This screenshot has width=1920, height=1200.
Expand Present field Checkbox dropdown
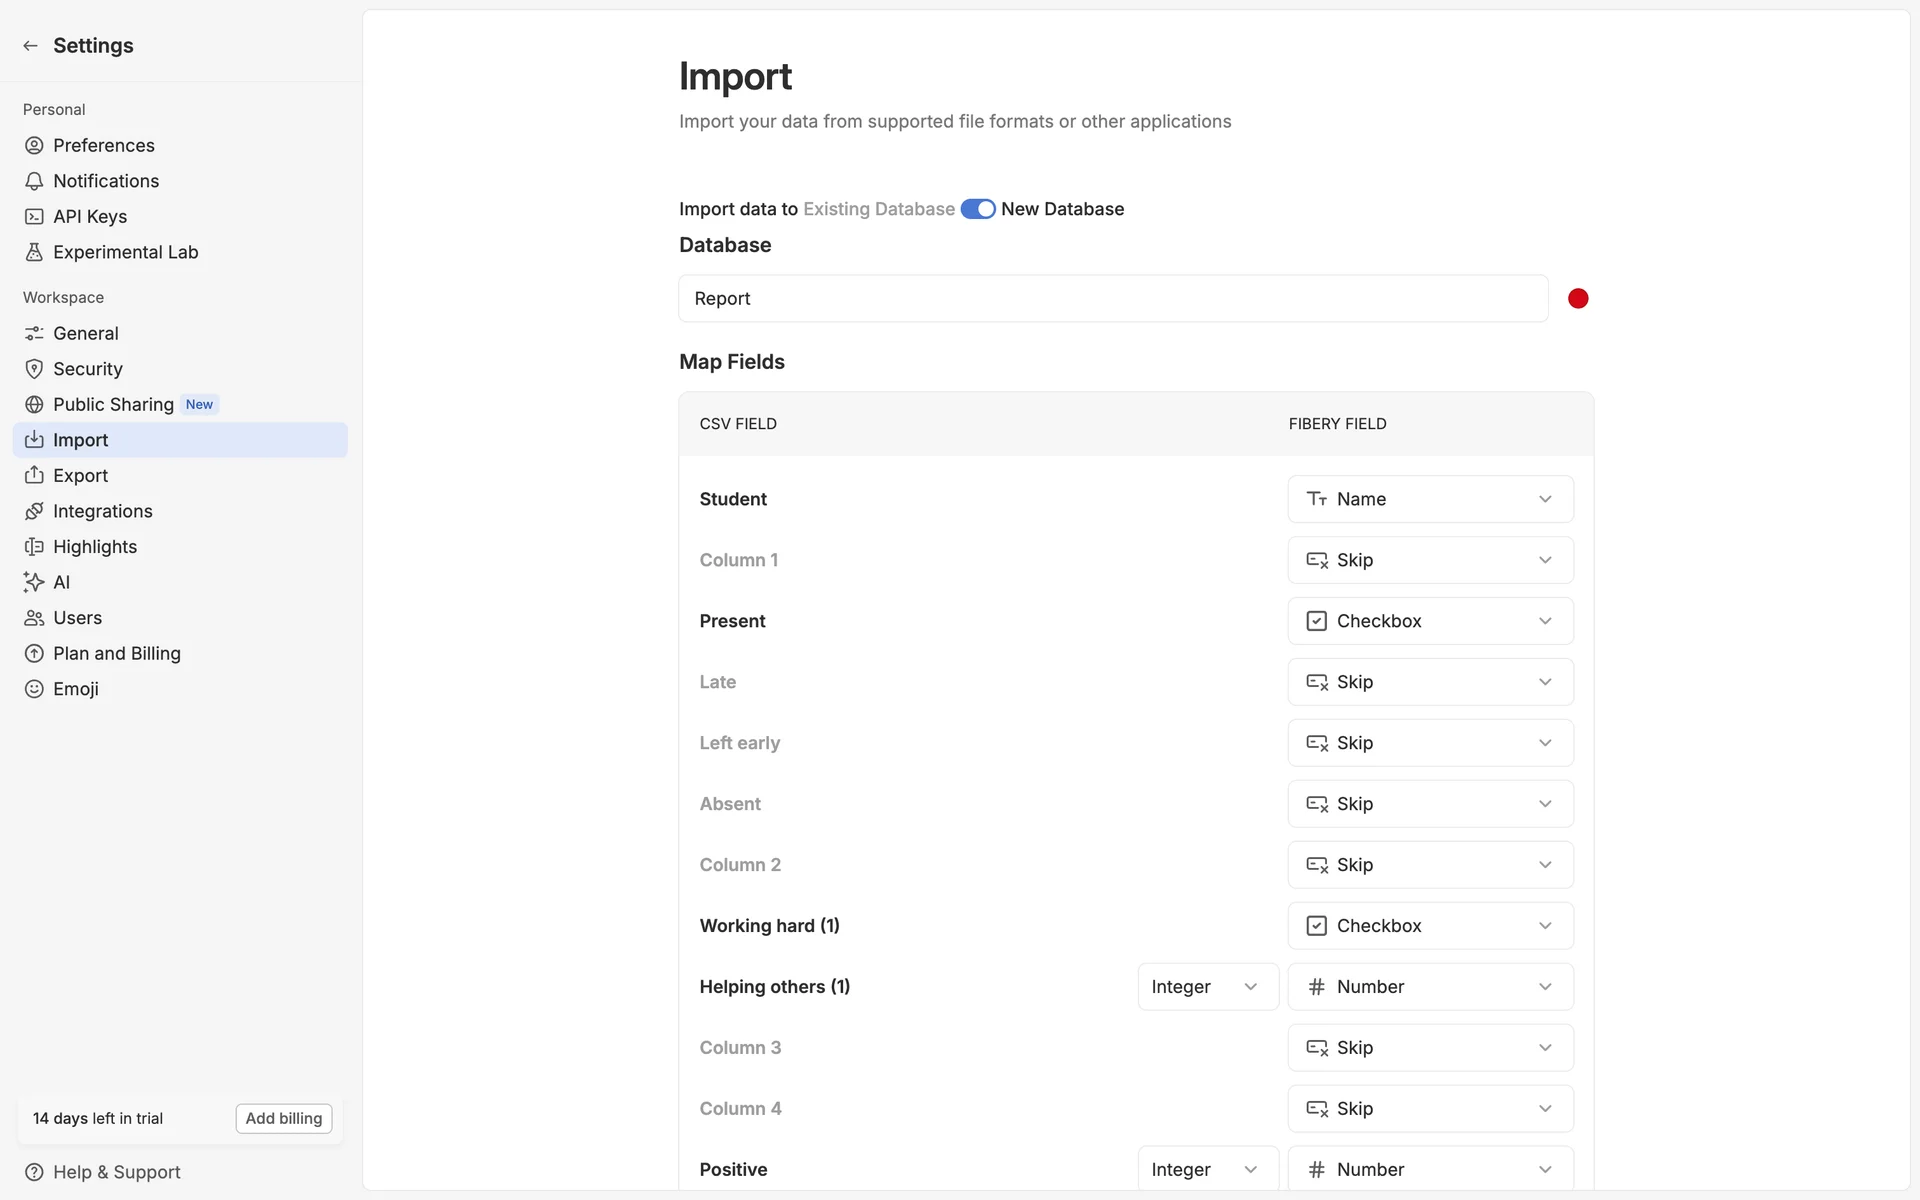tap(1430, 621)
